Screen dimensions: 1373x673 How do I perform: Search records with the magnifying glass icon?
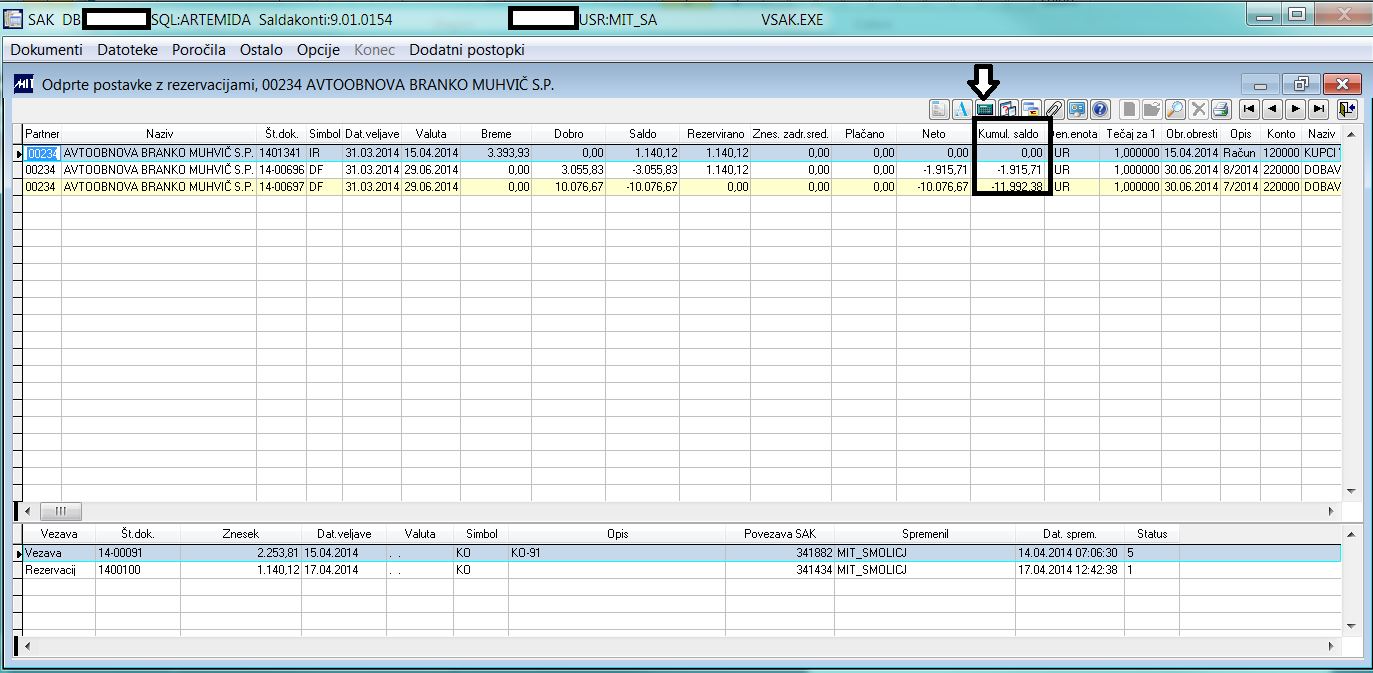click(1175, 109)
